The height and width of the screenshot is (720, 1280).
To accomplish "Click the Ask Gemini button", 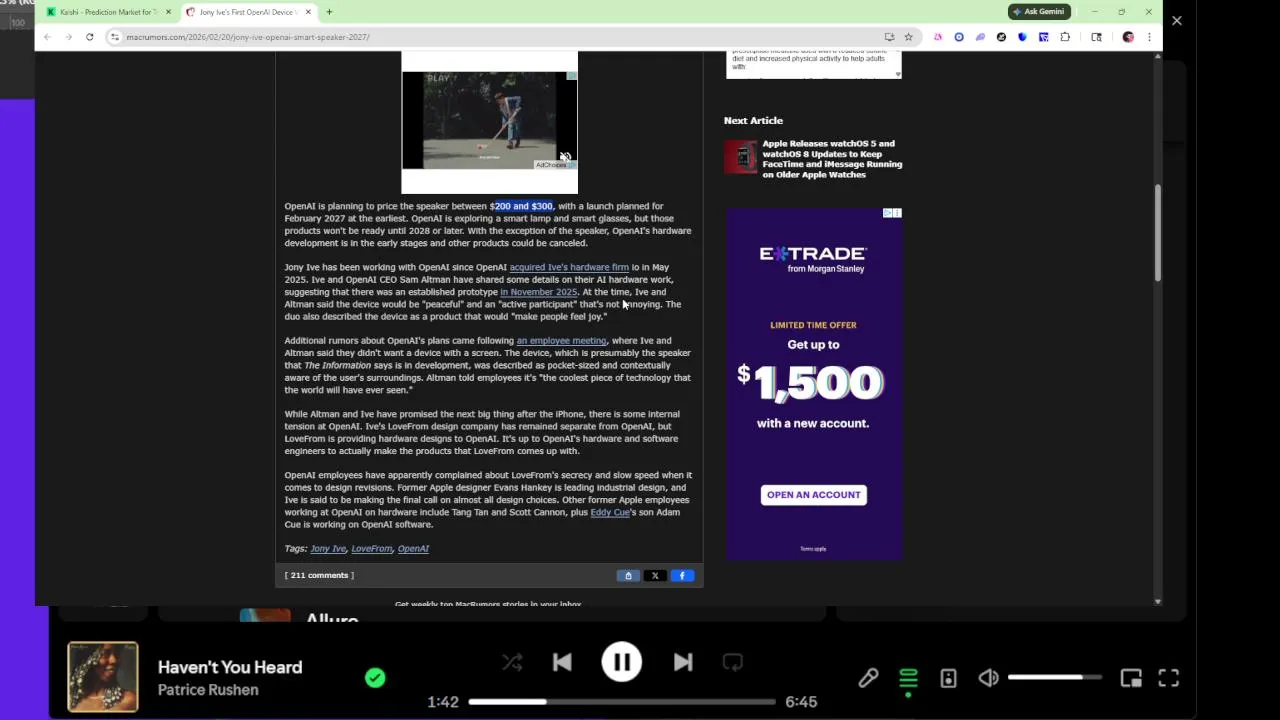I will pyautogui.click(x=1040, y=12).
